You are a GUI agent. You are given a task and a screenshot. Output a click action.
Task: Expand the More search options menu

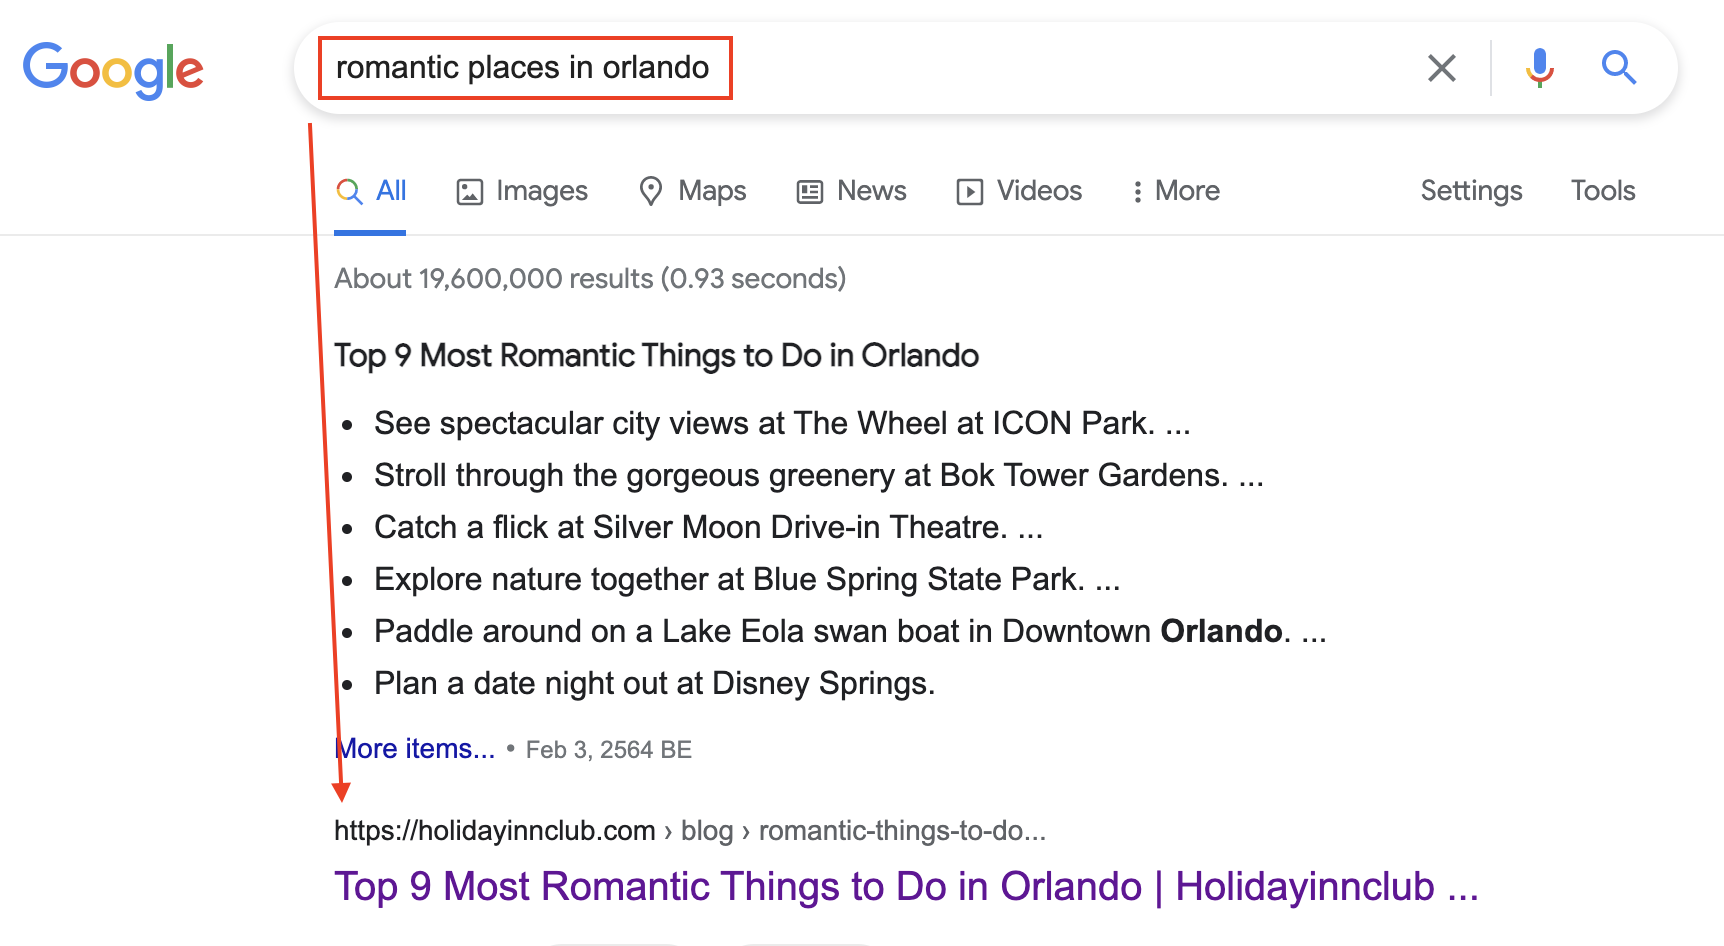1175,191
